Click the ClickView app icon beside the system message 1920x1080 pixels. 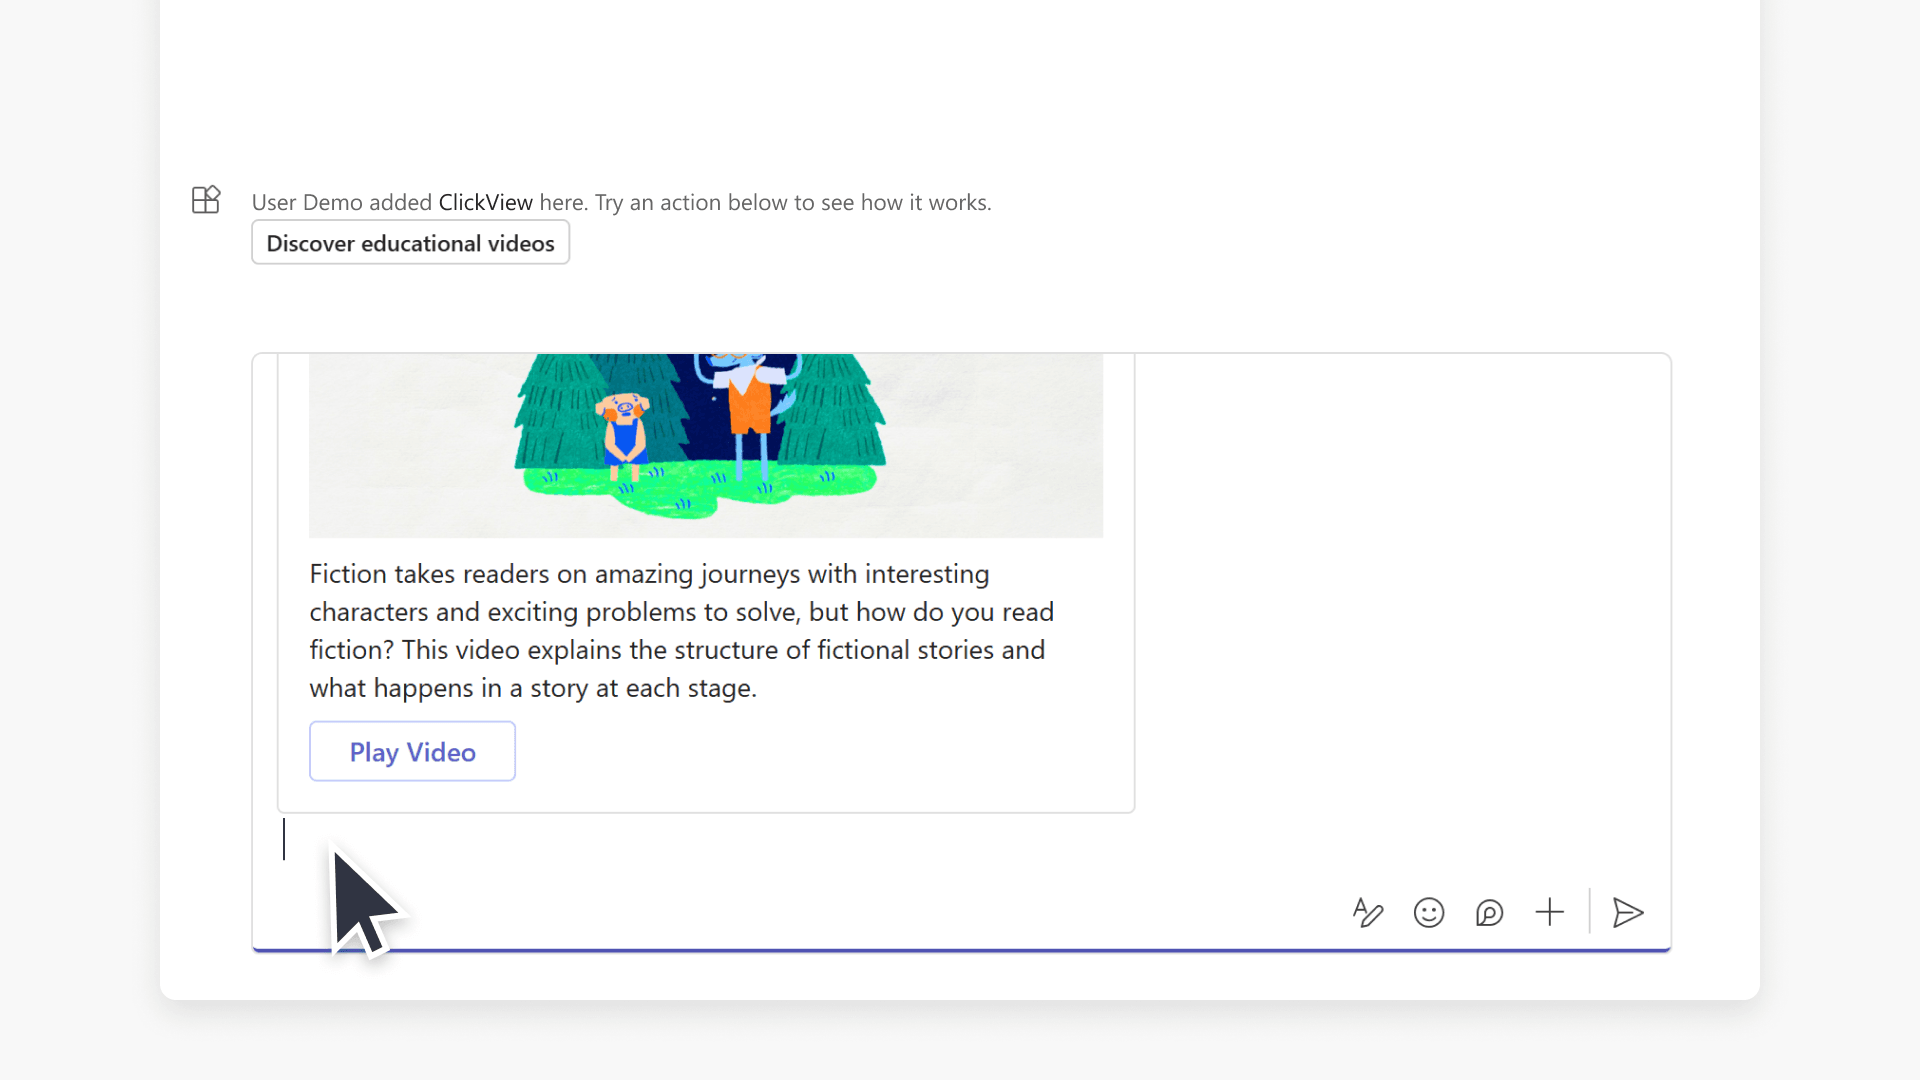pyautogui.click(x=205, y=200)
